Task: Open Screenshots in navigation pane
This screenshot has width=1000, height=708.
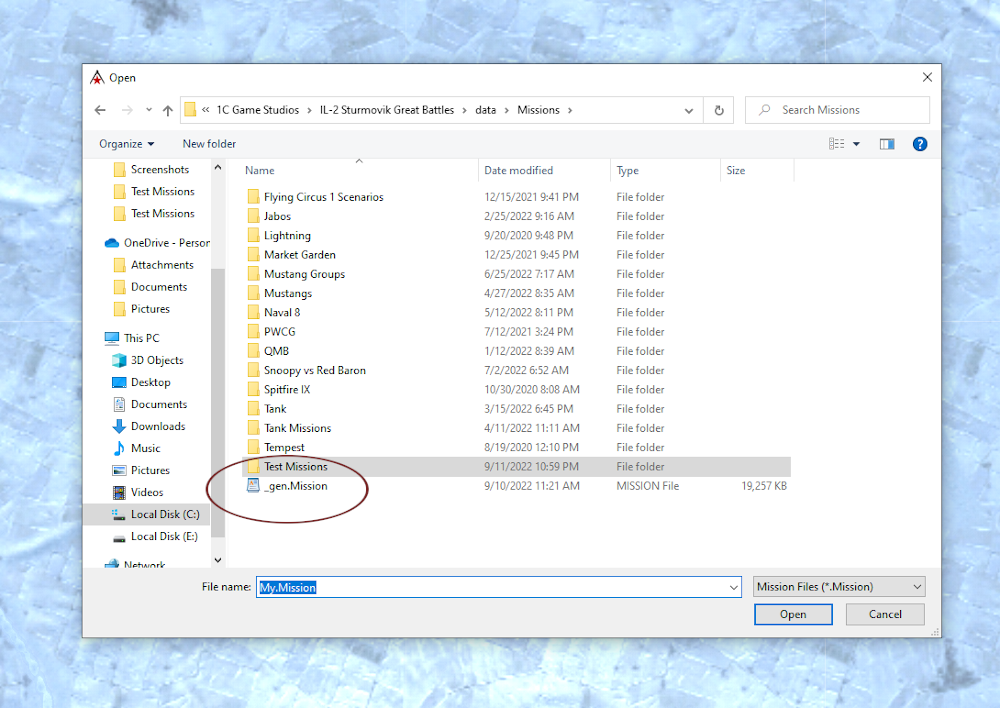Action: click(x=159, y=169)
